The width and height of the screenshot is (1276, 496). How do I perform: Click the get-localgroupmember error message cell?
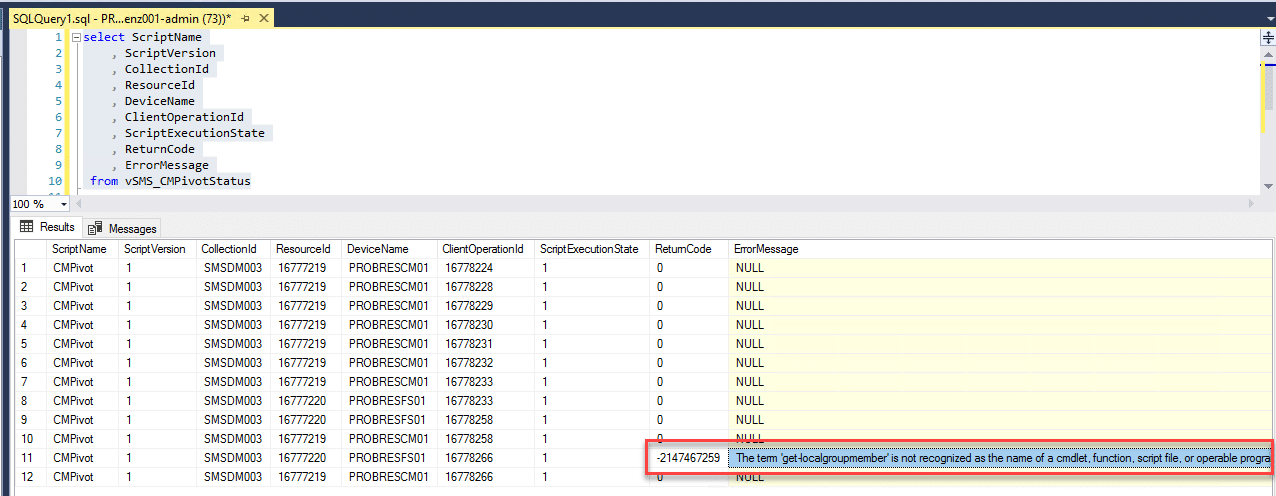[x=1001, y=458]
